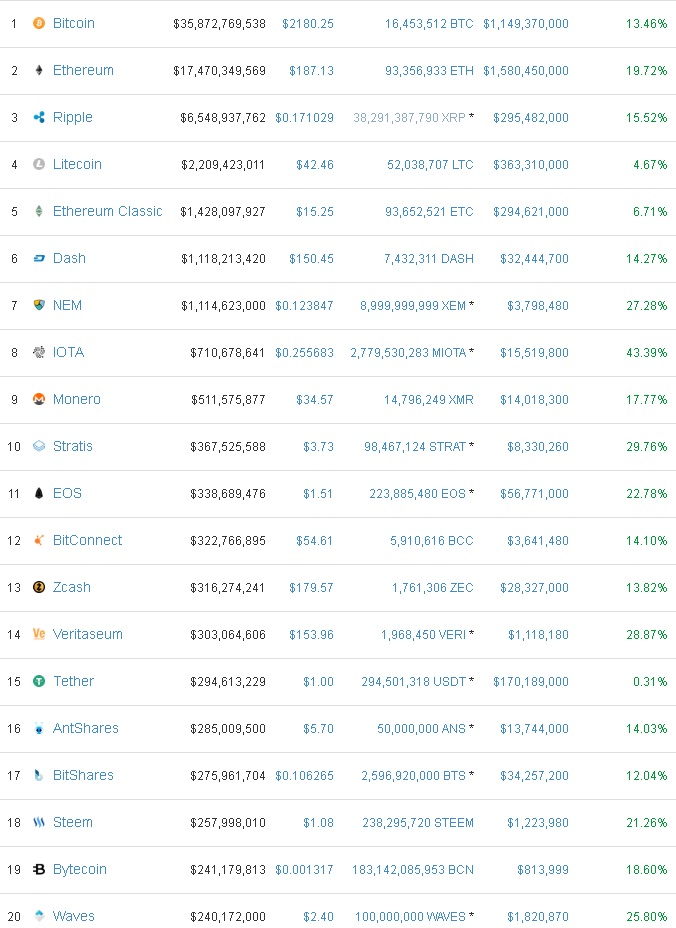Open the Ripple name link
676x928 pixels.
72,117
